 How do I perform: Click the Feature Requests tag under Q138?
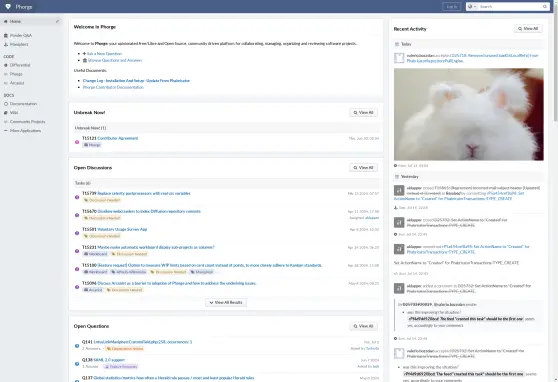pyautogui.click(x=121, y=366)
